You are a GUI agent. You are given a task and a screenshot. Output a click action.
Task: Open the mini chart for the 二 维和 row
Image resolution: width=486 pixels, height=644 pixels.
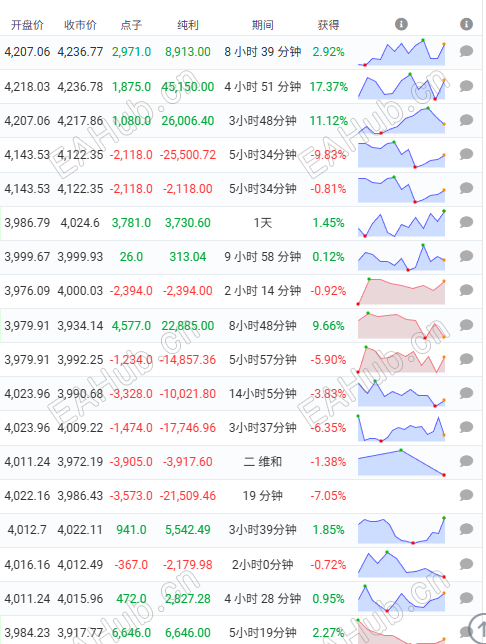point(401,462)
